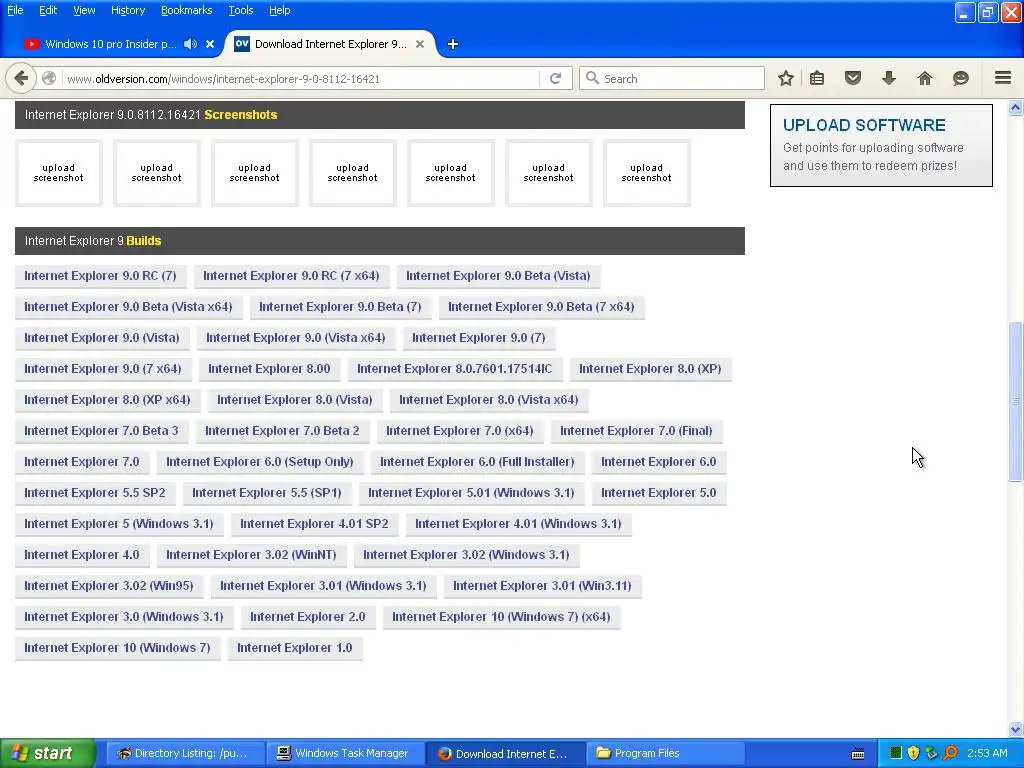Click the first upload screenshot thumbnail
Image resolution: width=1024 pixels, height=768 pixels.
point(59,173)
